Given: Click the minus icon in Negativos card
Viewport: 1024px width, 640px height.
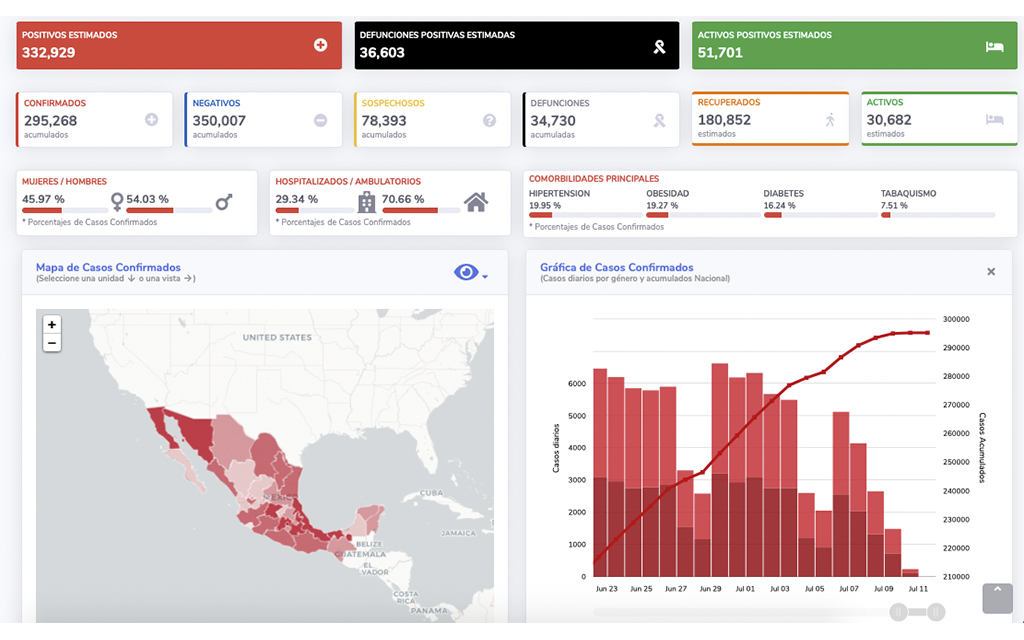Looking at the screenshot, I should pos(320,120).
